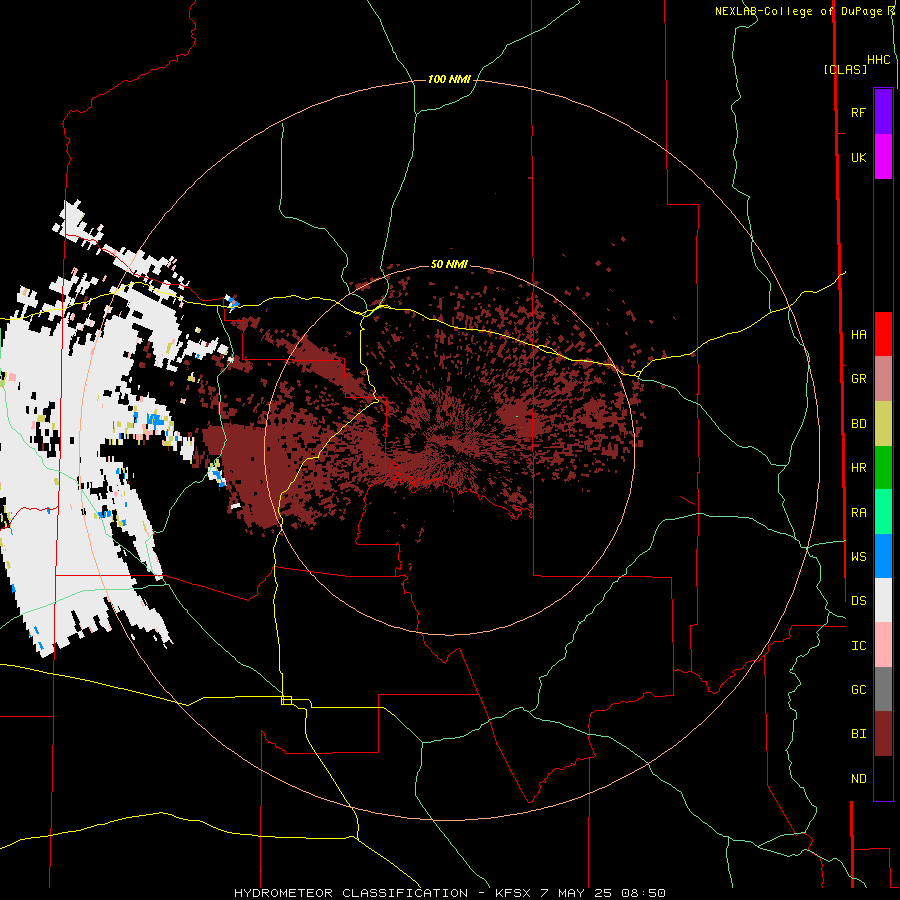Click the 100 NMI range ring label
900x900 pixels.
(x=449, y=79)
